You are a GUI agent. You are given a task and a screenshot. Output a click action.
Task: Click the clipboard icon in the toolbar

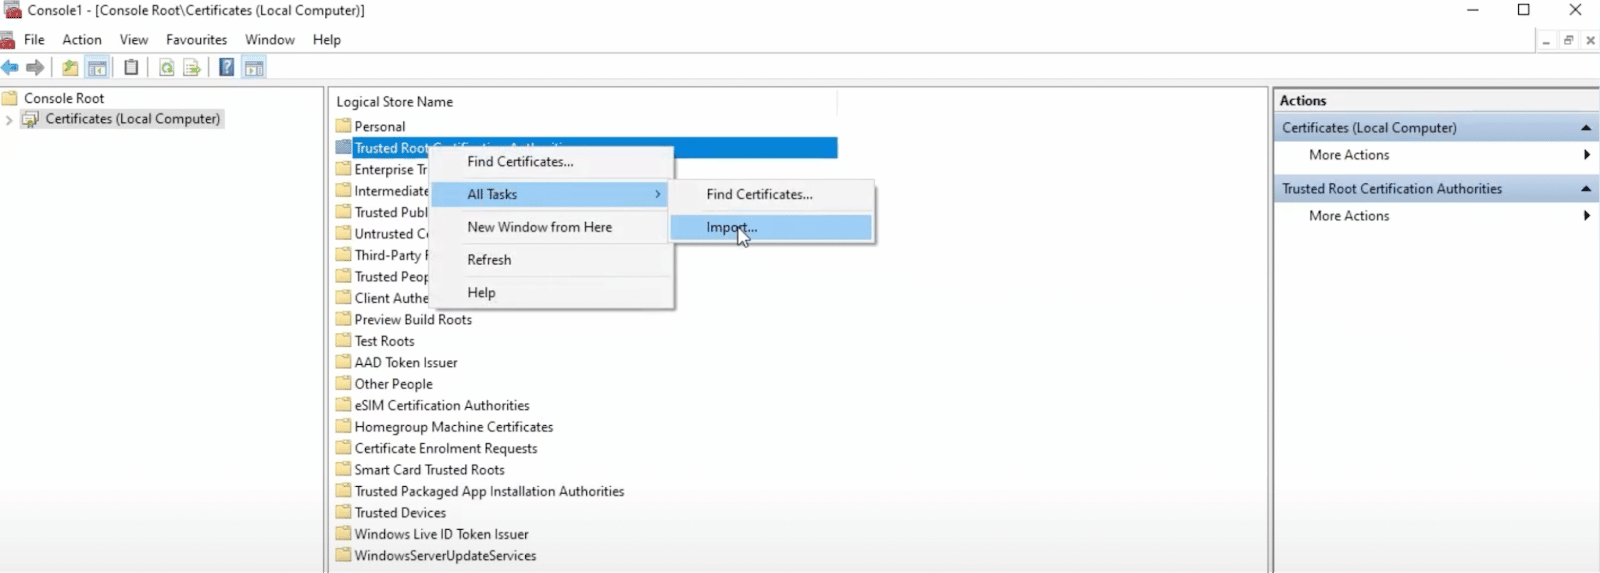(x=131, y=68)
